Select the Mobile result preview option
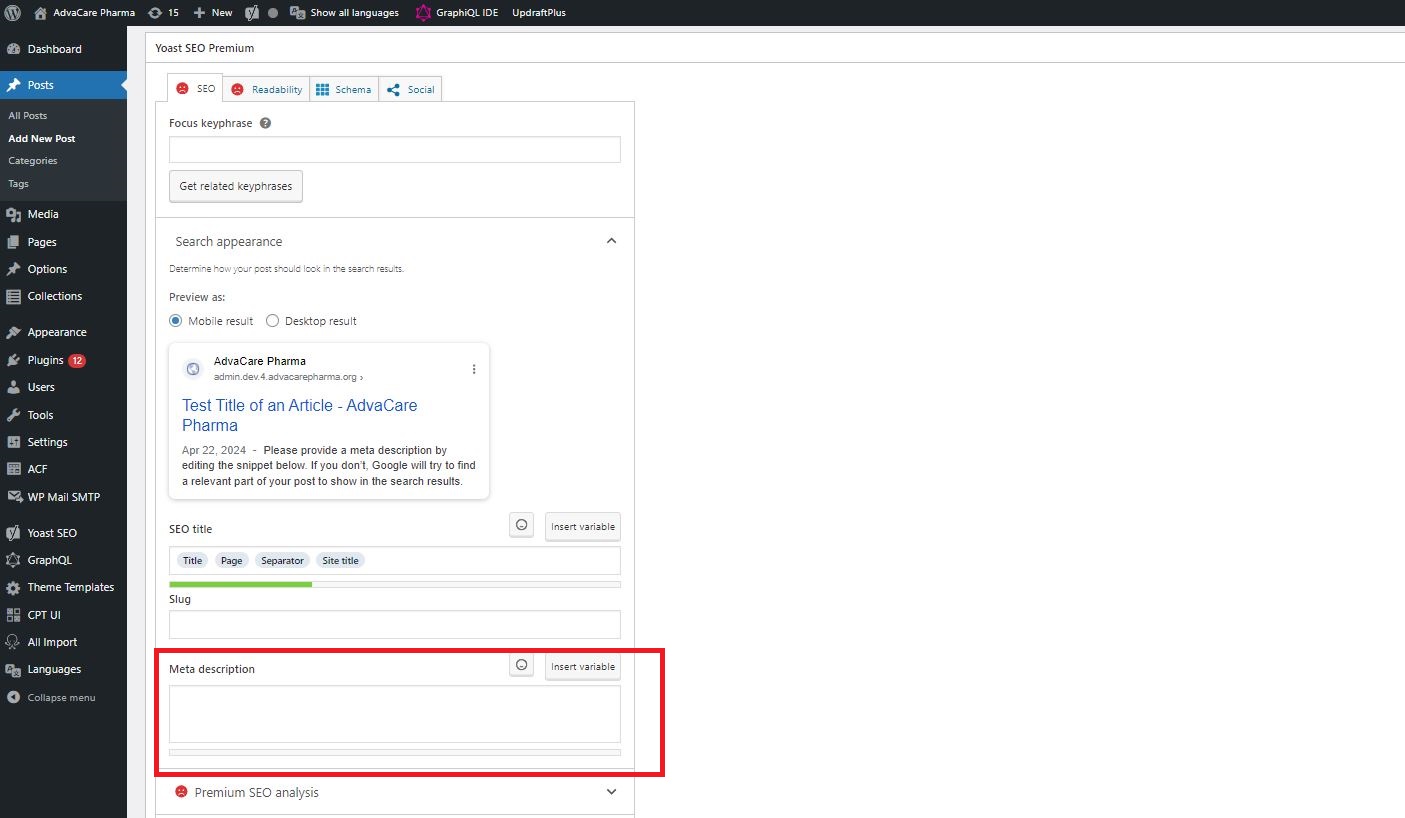Viewport: 1405px width, 818px height. [x=176, y=321]
